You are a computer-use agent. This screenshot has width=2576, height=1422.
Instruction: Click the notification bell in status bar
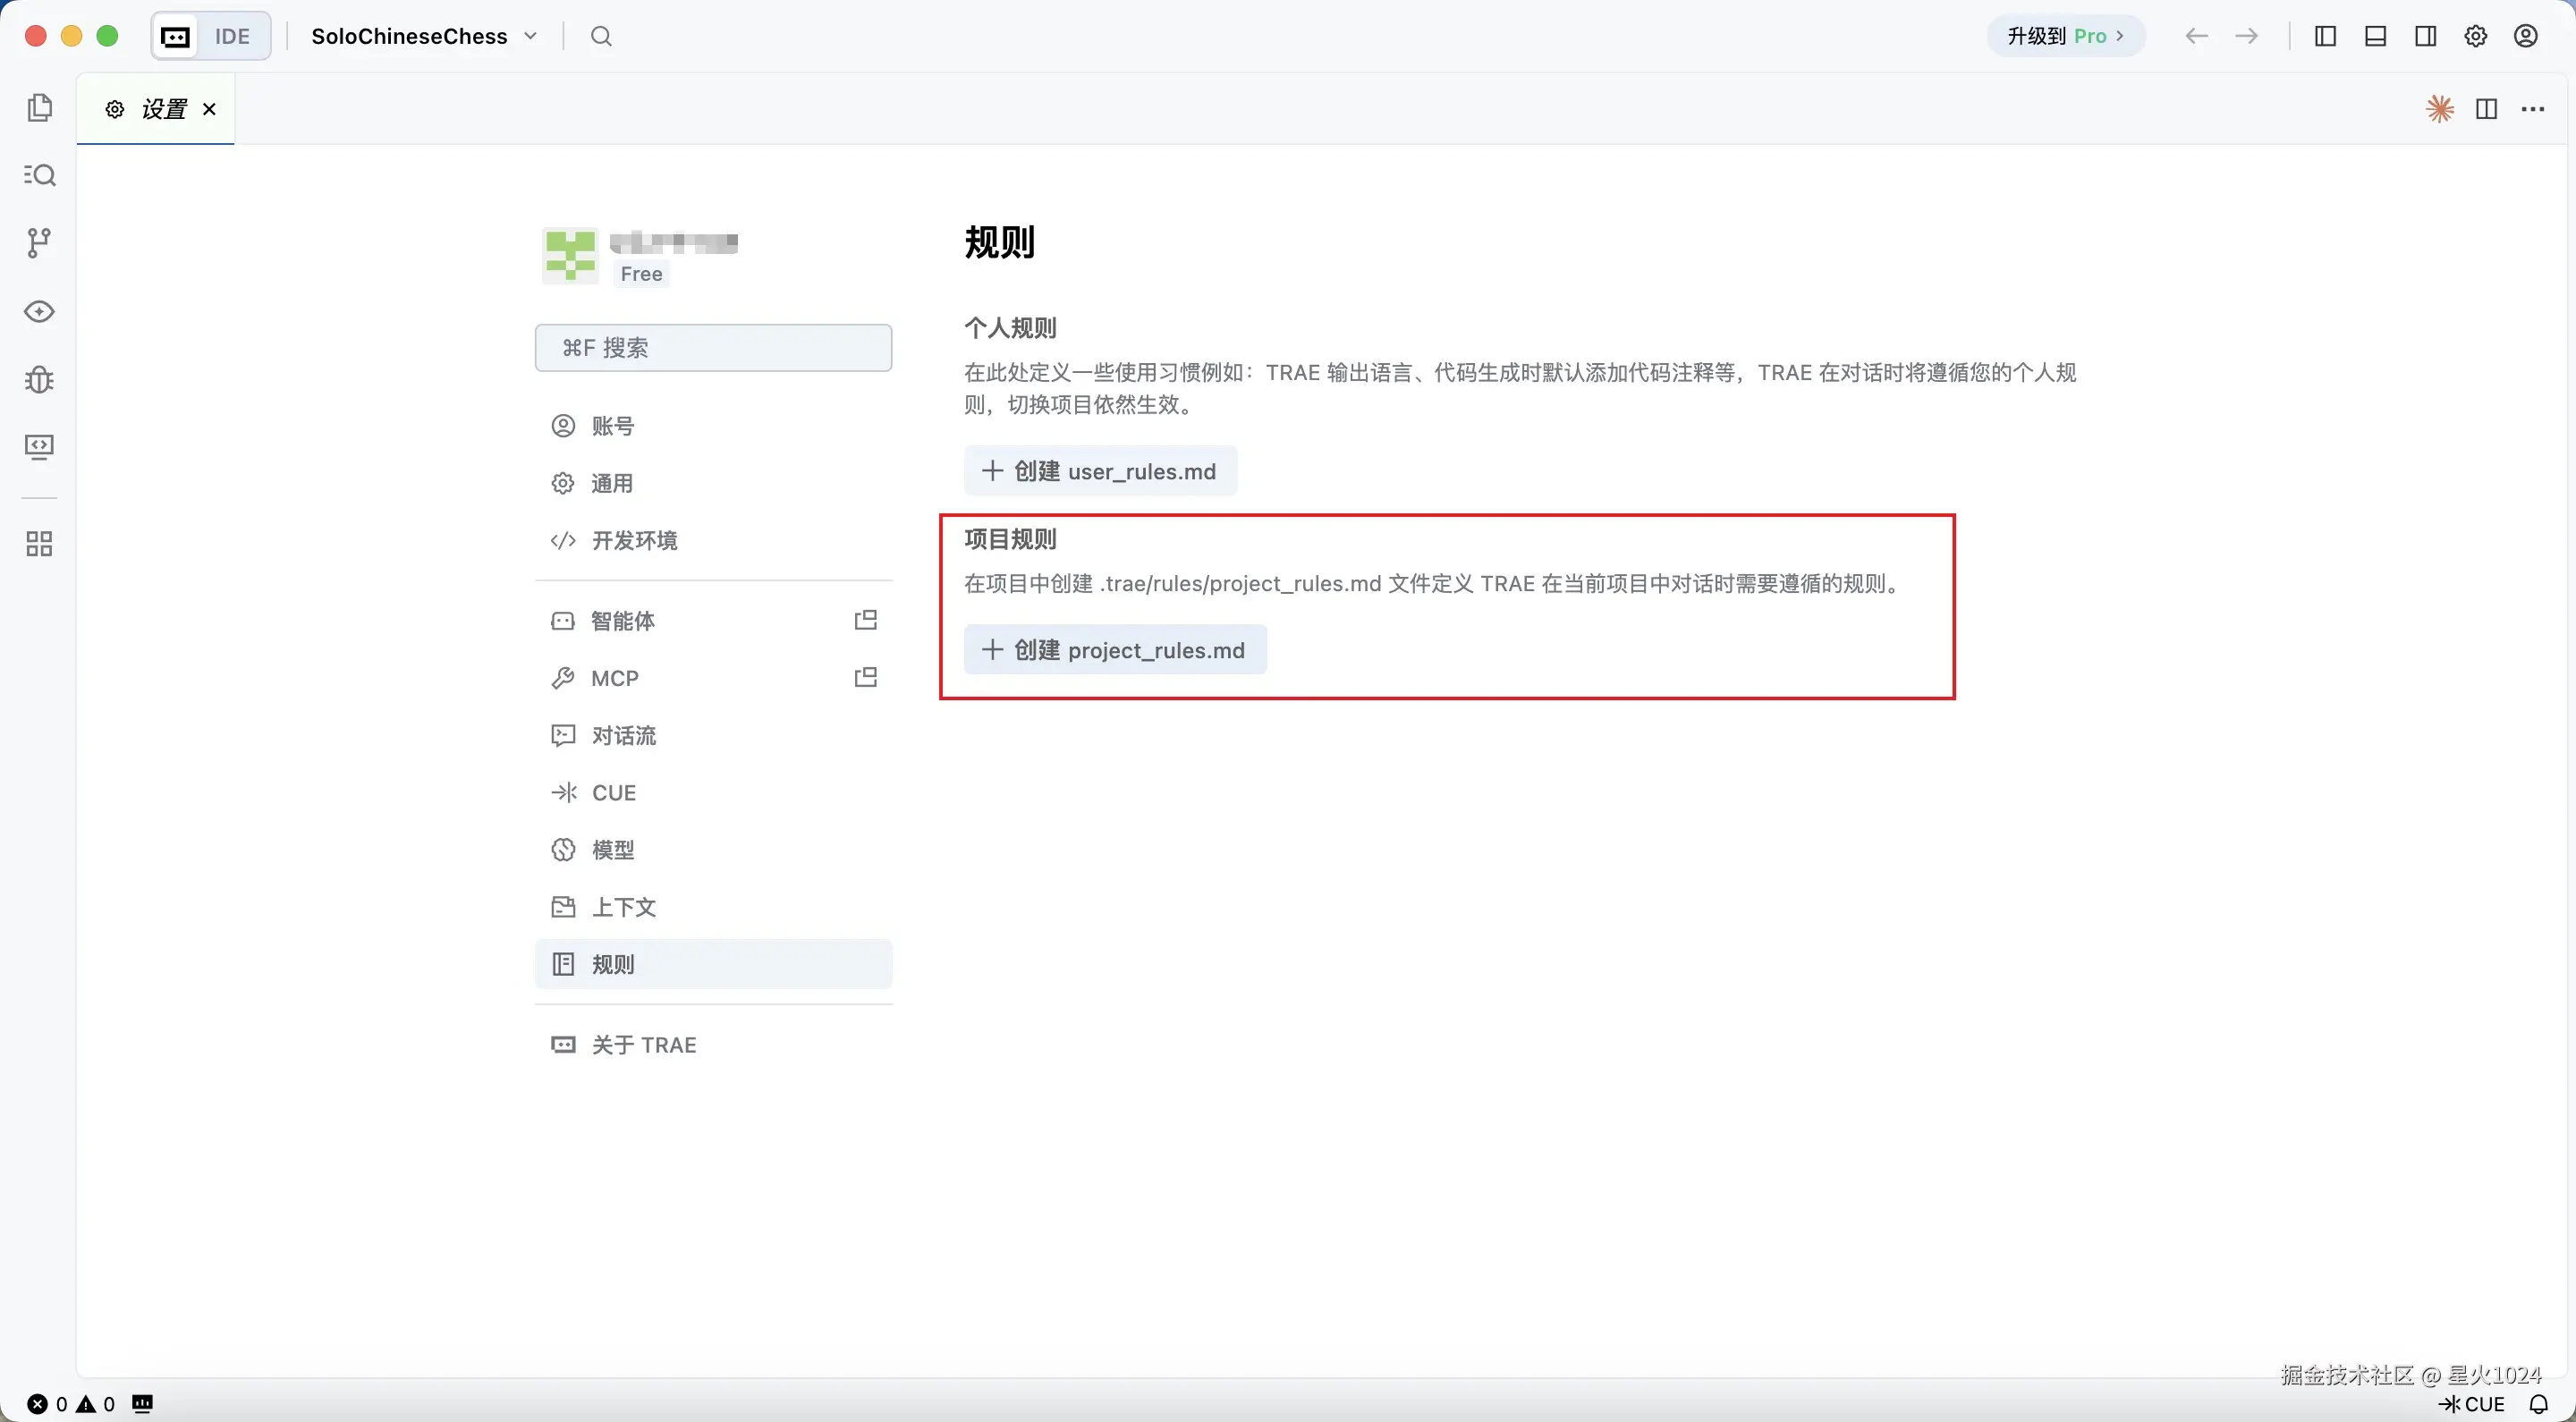coord(2539,1404)
